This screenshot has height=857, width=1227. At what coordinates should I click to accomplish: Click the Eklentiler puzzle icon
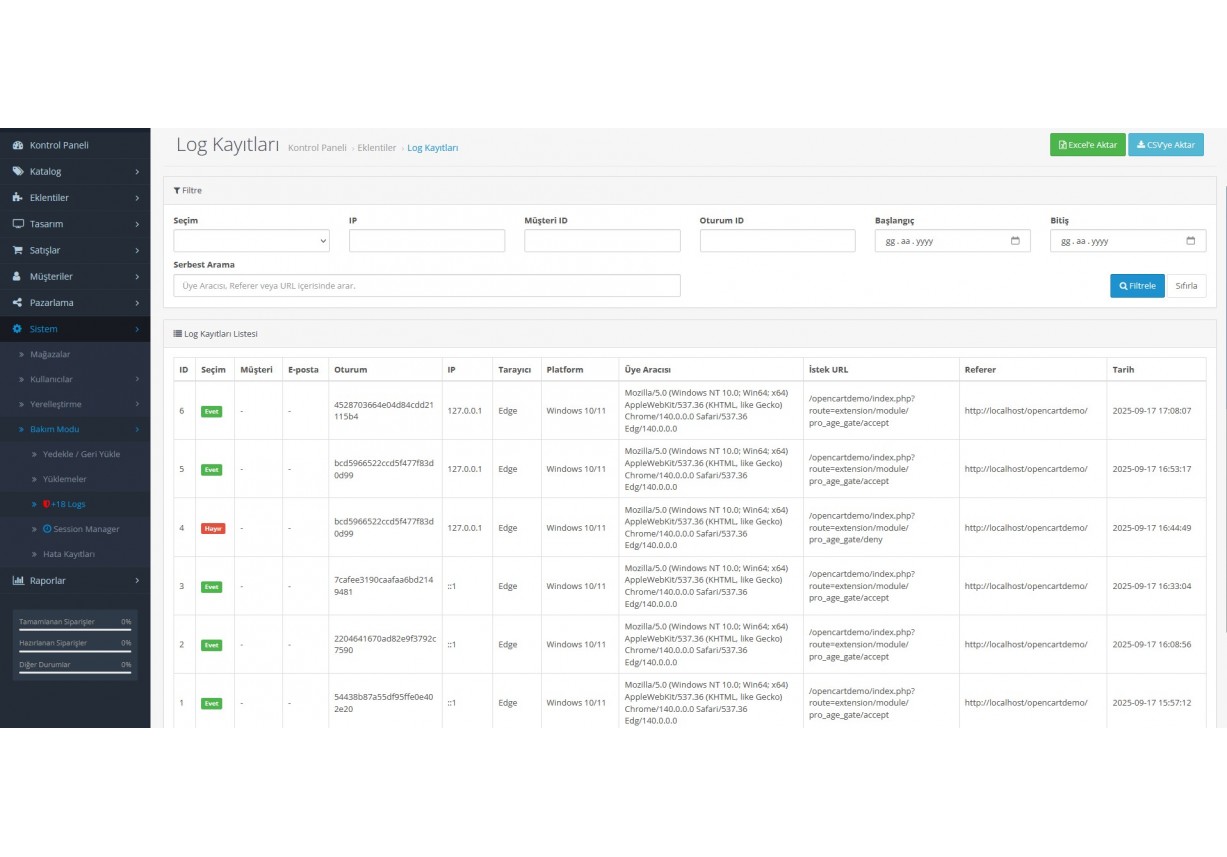18,198
